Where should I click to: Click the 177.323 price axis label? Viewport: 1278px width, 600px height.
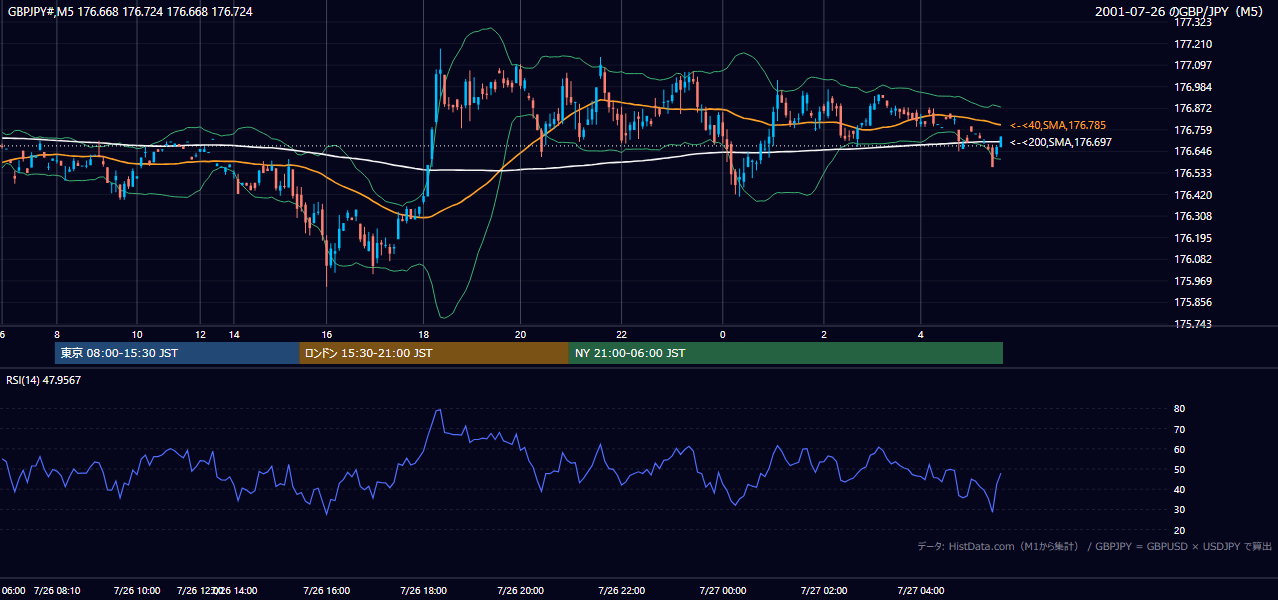tap(1192, 22)
